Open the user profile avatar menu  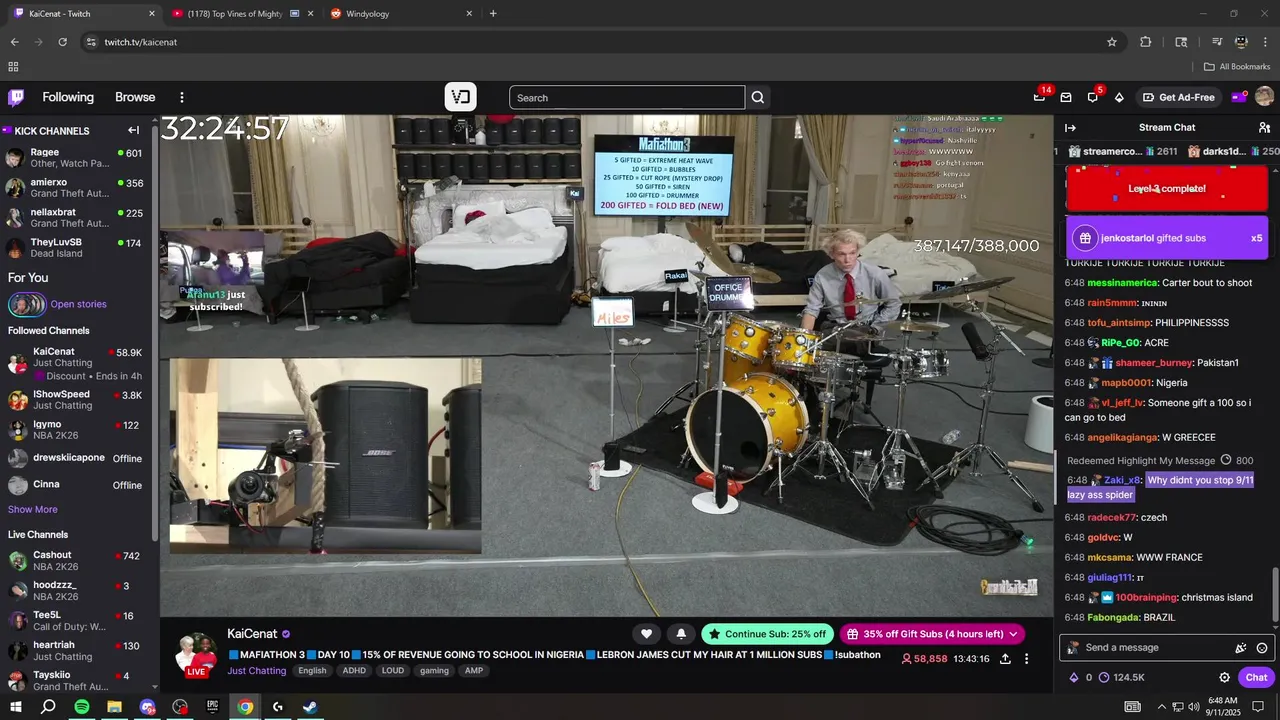pyautogui.click(x=1264, y=97)
